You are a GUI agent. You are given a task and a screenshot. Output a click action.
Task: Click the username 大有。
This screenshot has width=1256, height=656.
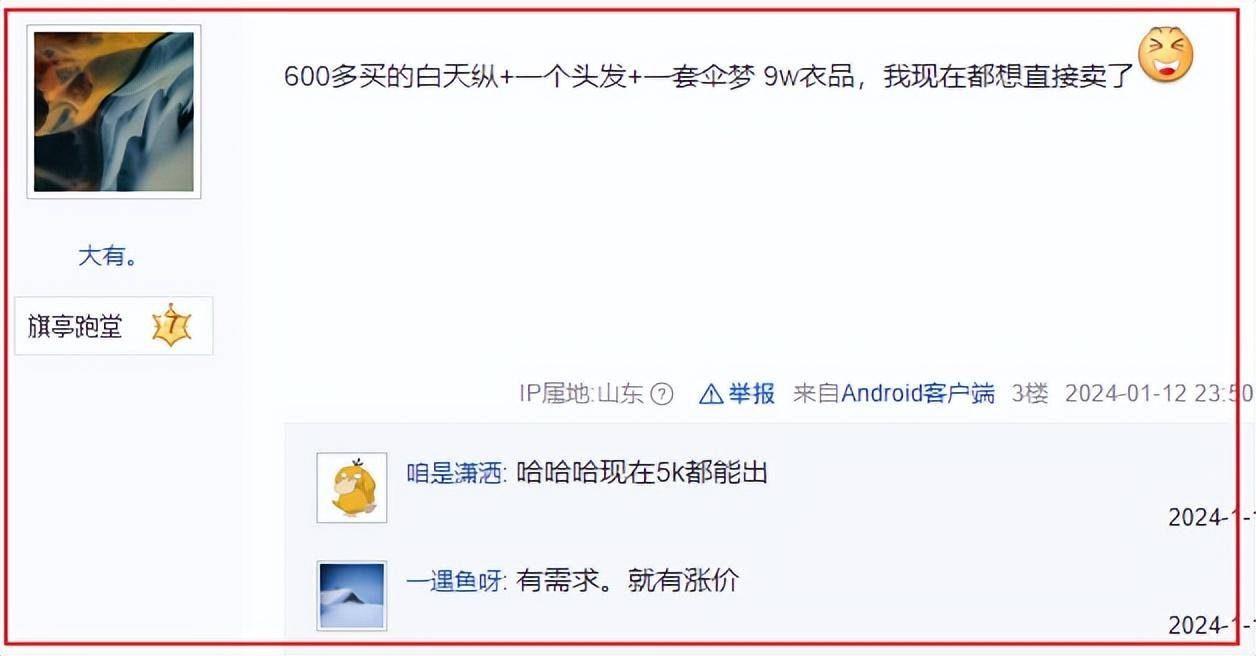point(108,257)
